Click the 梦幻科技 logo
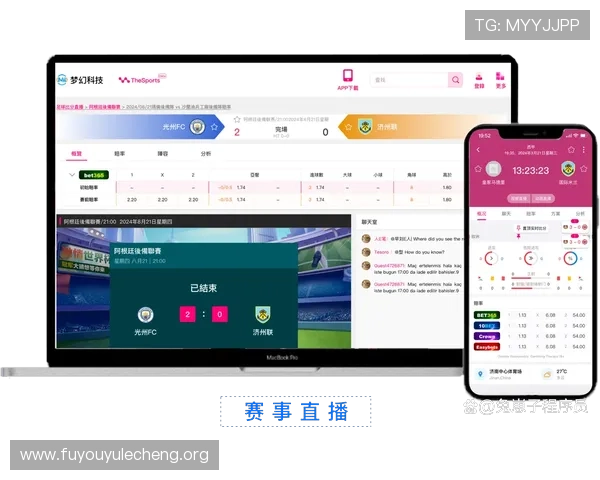This screenshot has width=600, height=480. click(x=81, y=79)
